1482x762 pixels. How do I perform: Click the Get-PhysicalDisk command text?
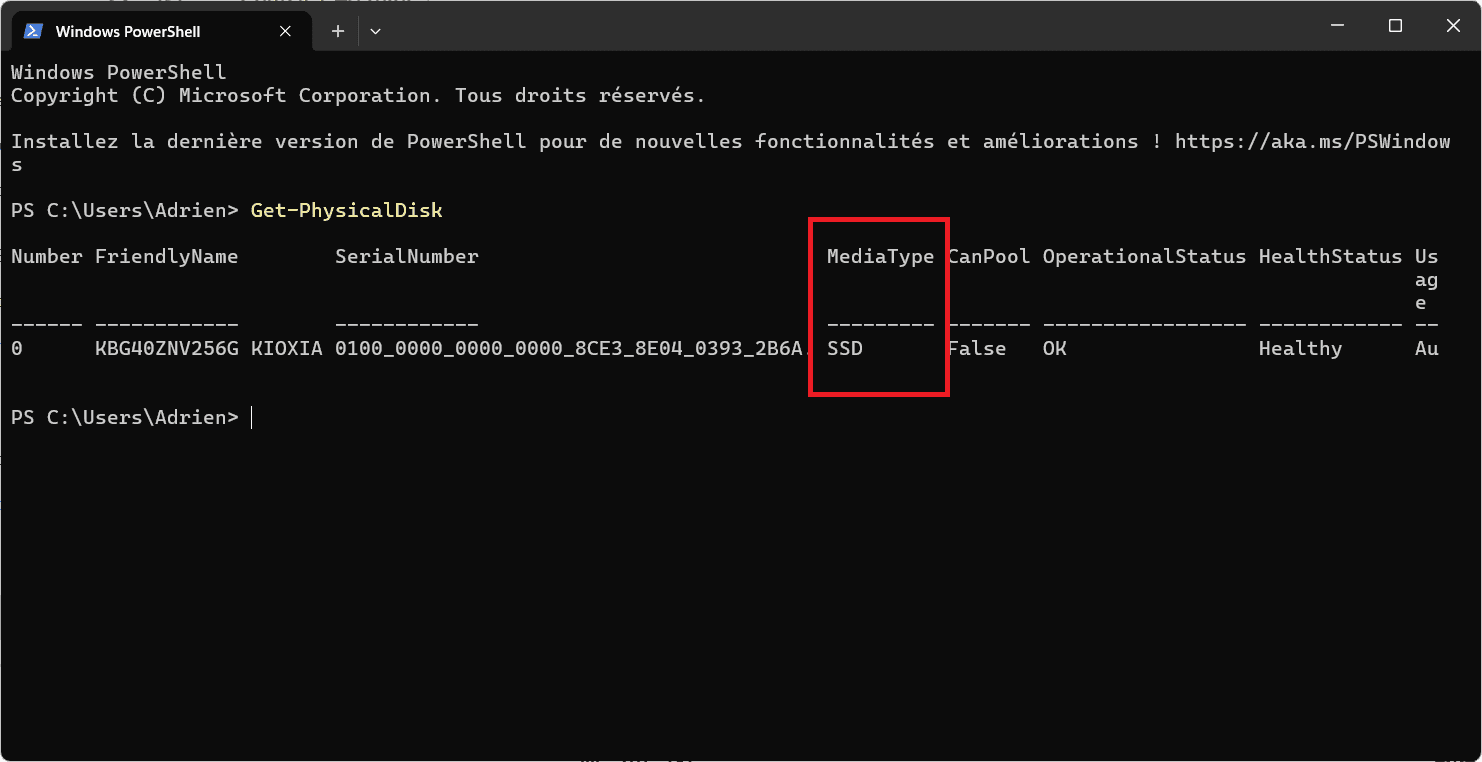coord(346,210)
